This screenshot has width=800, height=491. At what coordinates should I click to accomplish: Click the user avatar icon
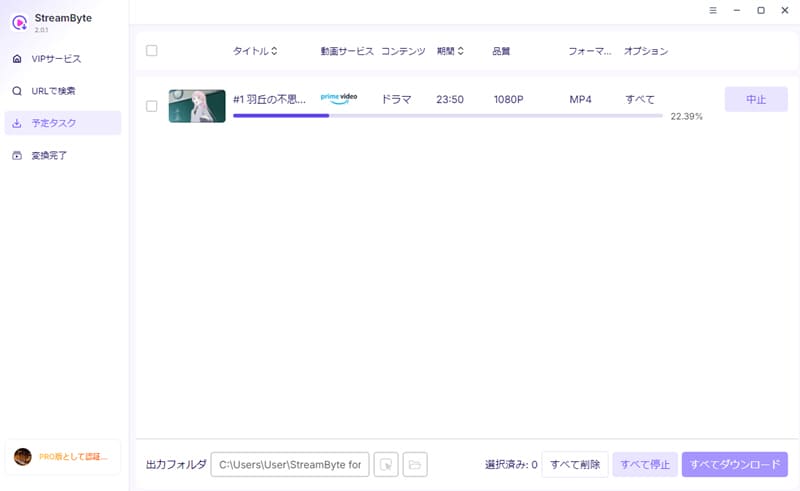[22, 457]
